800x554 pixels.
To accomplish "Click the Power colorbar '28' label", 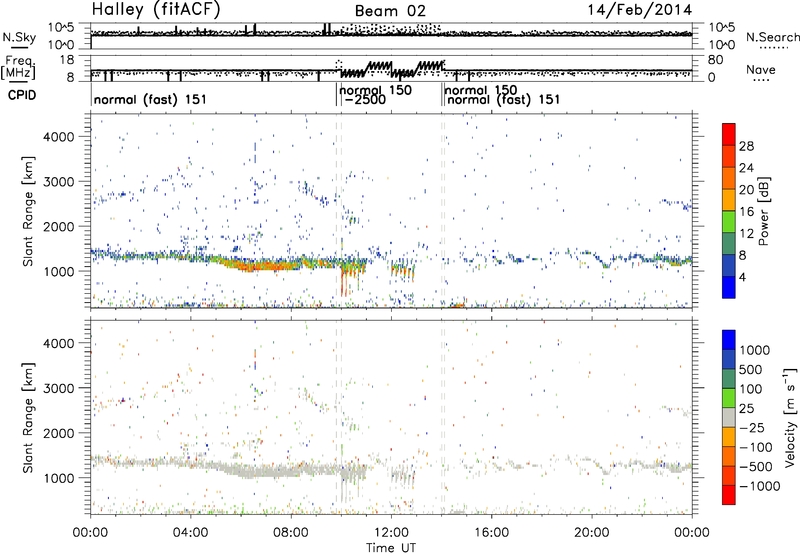I will pos(746,146).
